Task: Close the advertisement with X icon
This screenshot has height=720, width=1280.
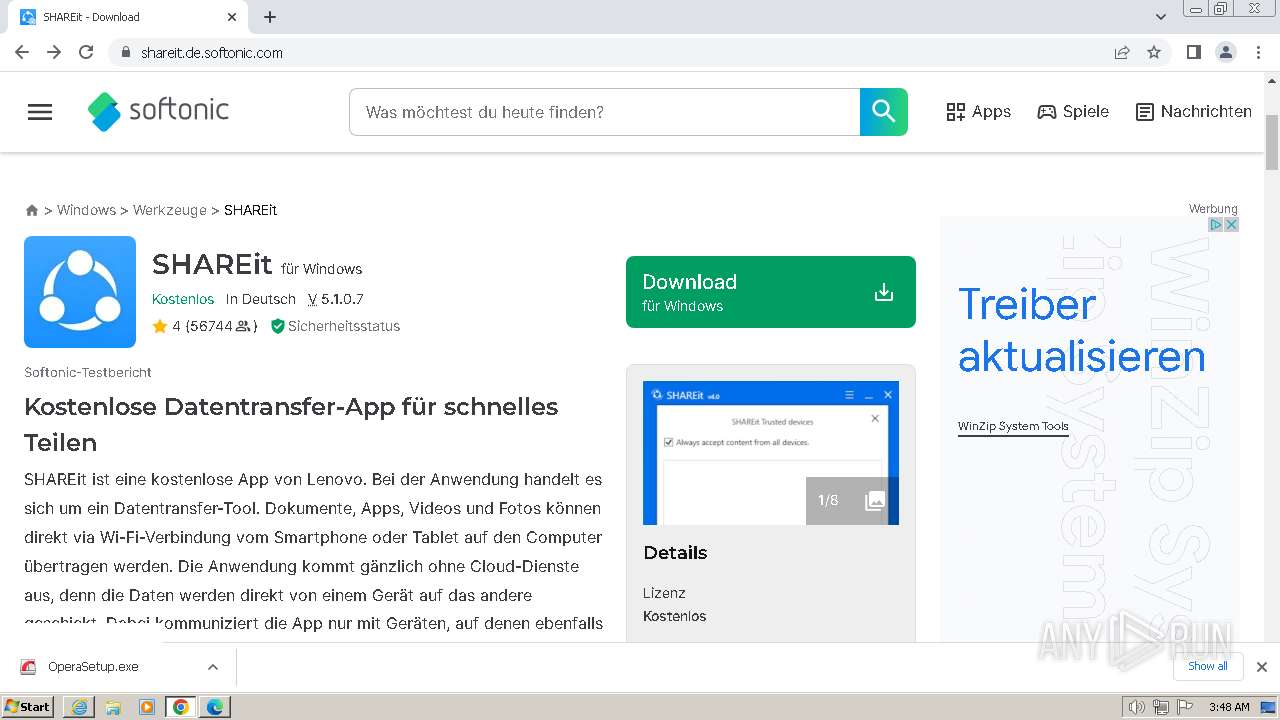Action: pos(1232,225)
